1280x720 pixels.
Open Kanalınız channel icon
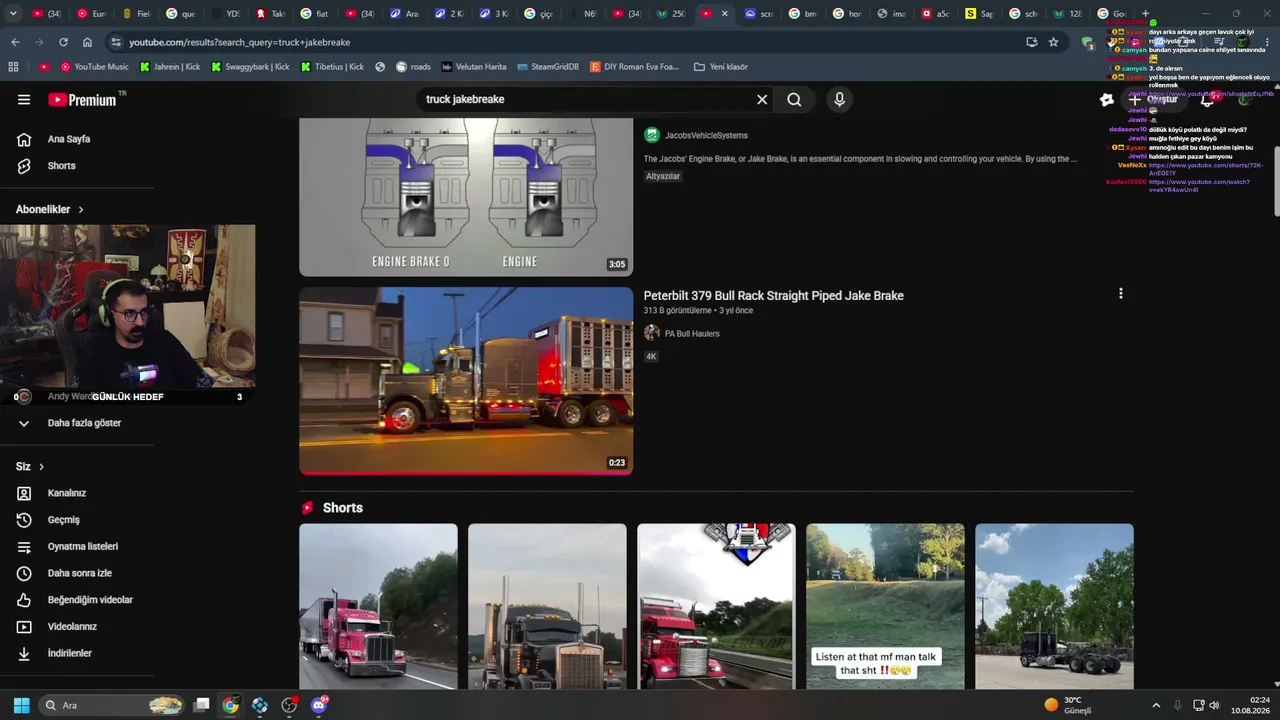(x=24, y=493)
